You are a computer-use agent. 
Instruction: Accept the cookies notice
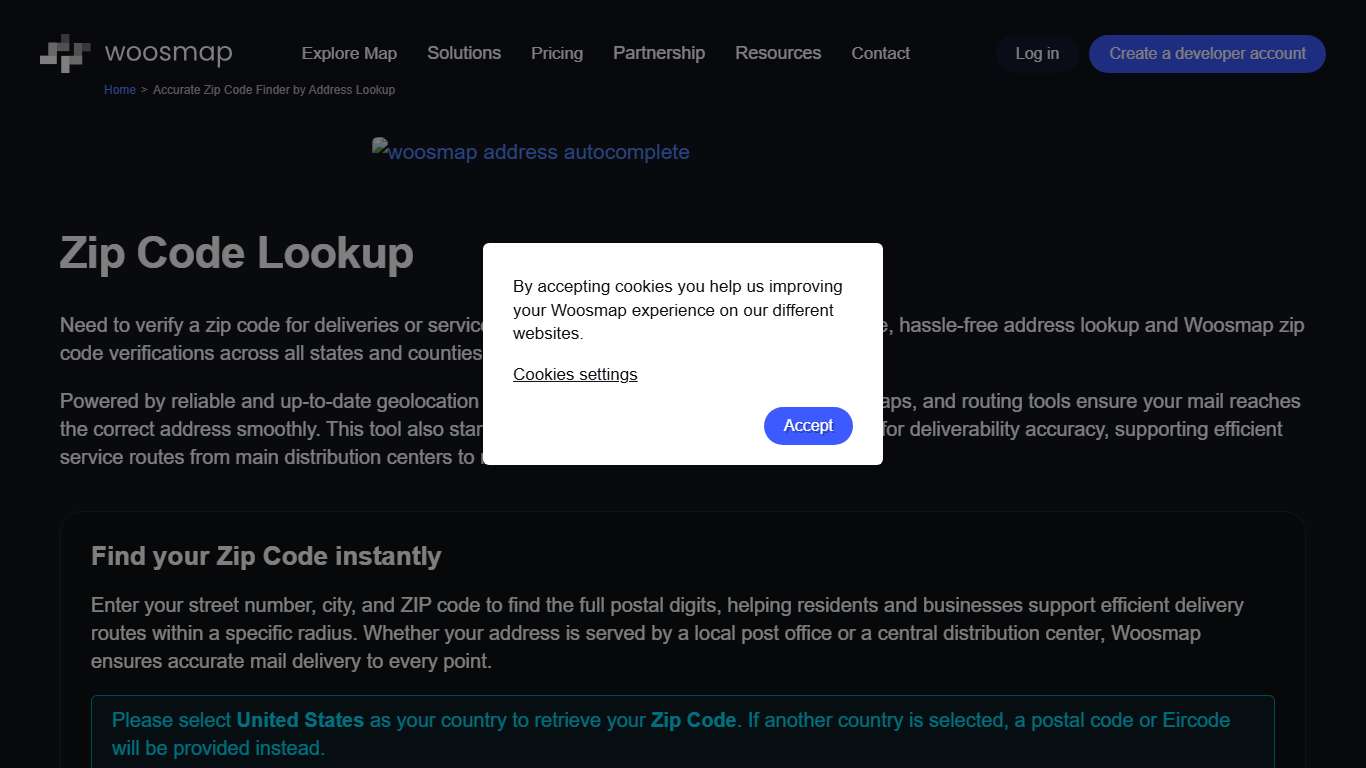coord(808,426)
